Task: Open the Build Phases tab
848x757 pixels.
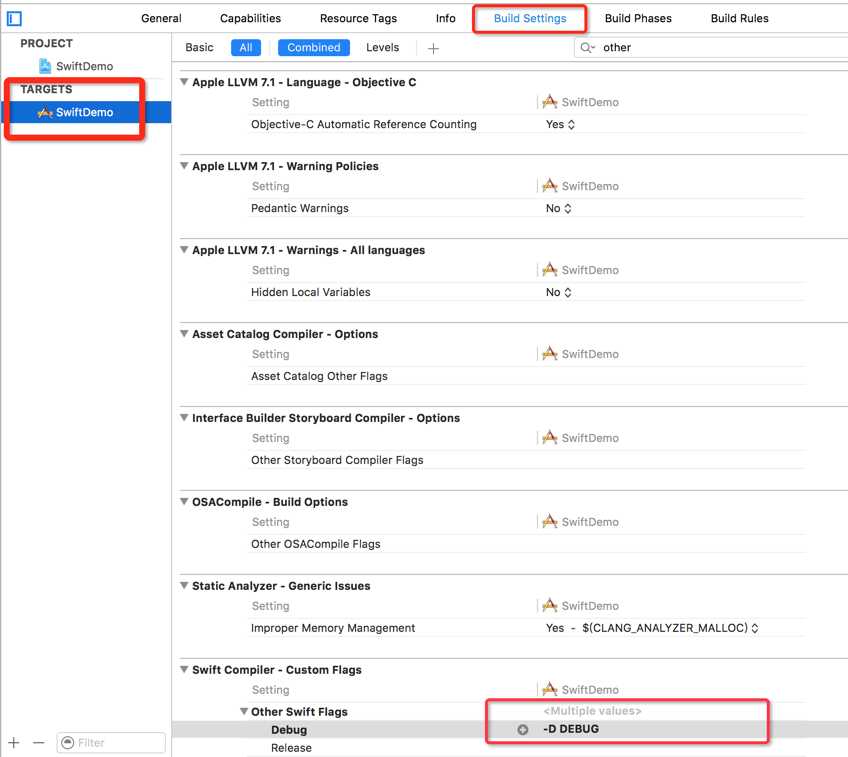Action: [x=638, y=18]
